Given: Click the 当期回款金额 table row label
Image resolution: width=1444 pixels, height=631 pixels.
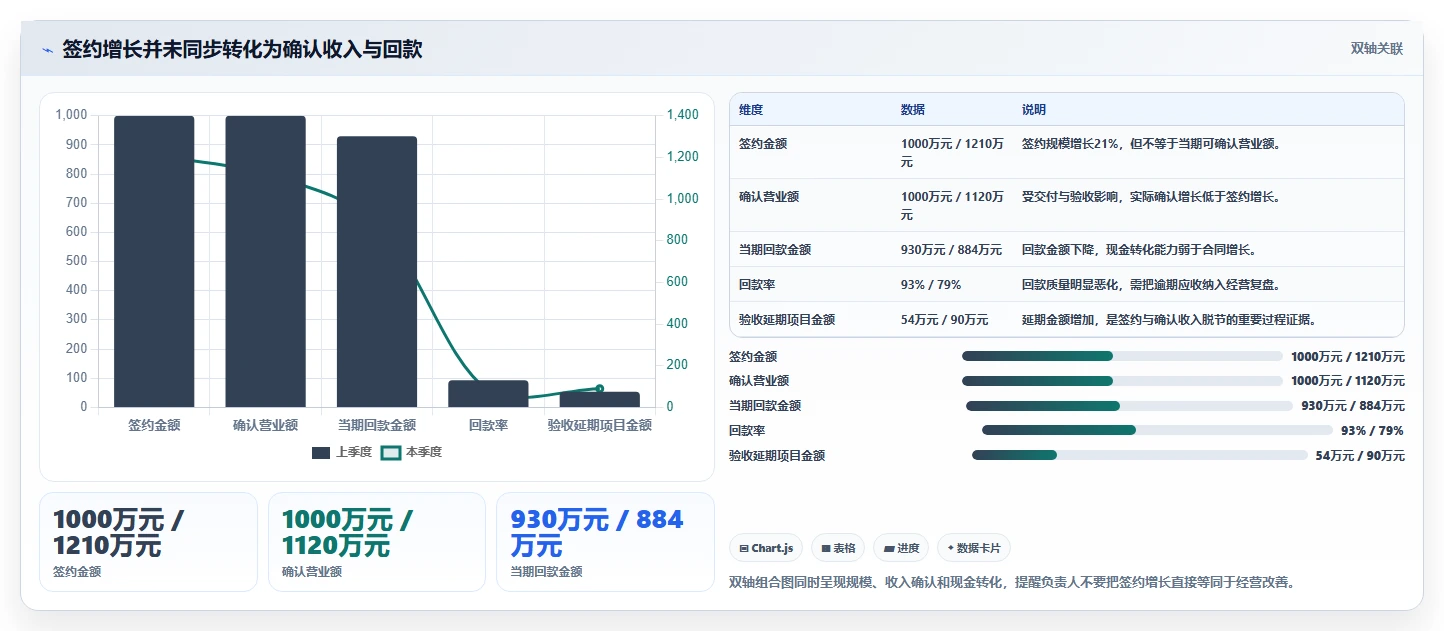Looking at the screenshot, I should [775, 250].
